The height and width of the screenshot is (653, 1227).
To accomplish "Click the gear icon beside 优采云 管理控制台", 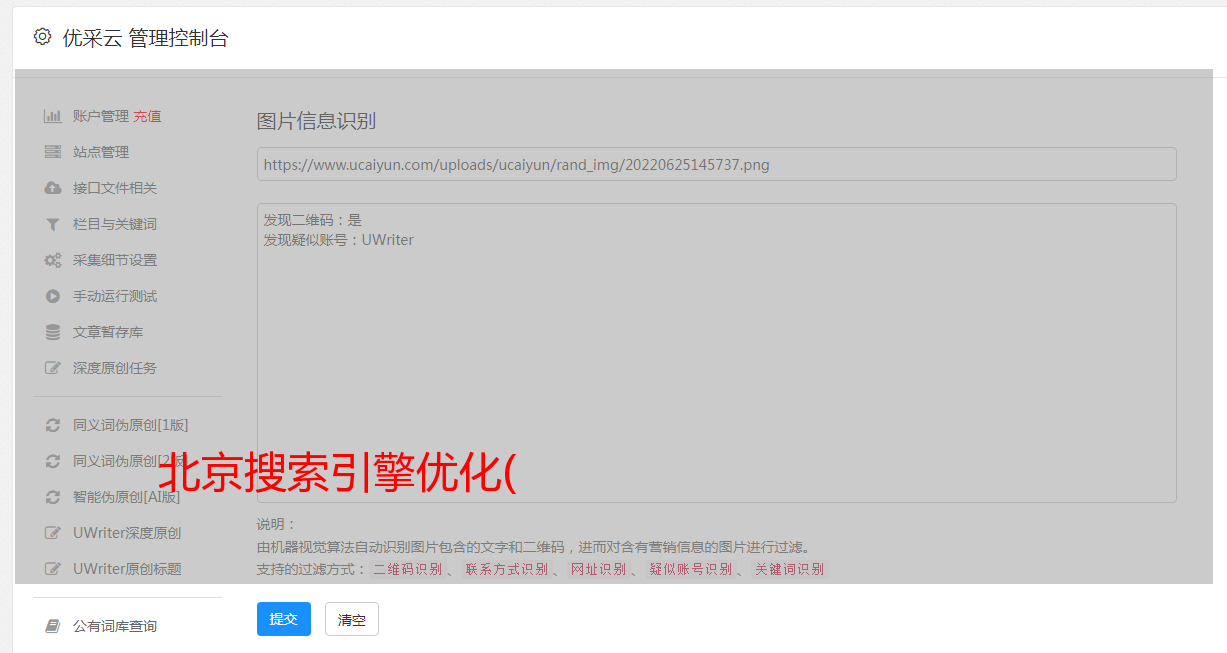I will 42,37.
